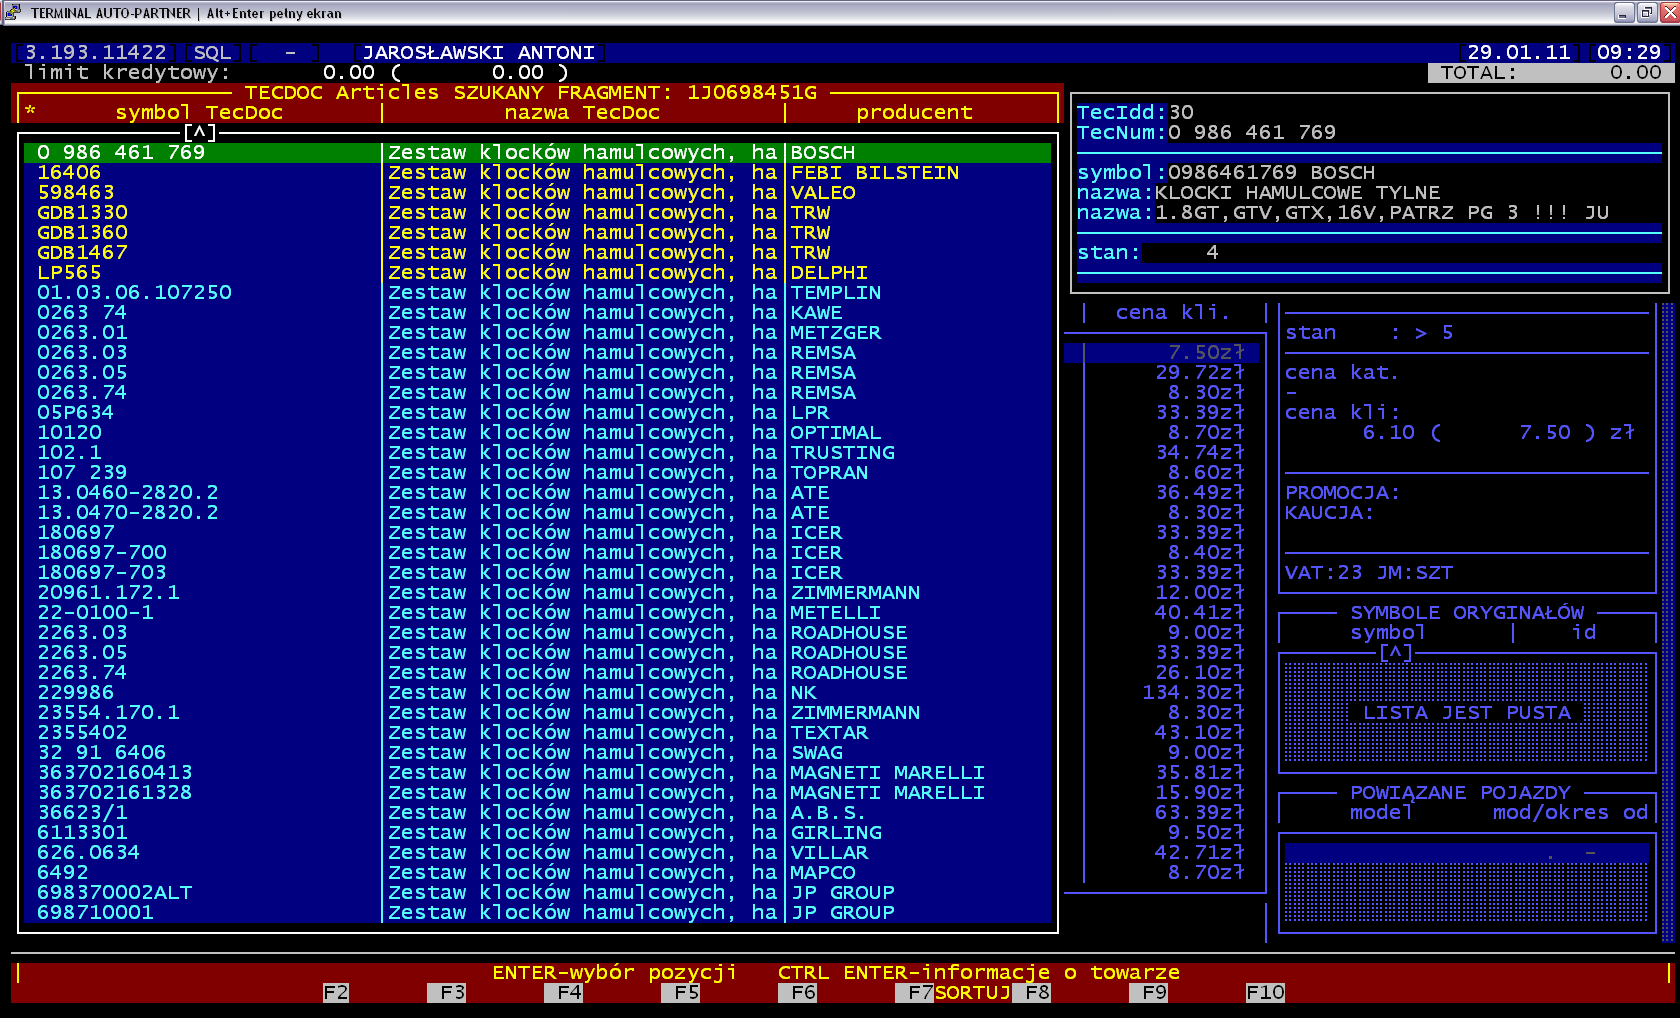Click scroll-up marker [^] on articles list
1680x1018 pixels.
199,132
